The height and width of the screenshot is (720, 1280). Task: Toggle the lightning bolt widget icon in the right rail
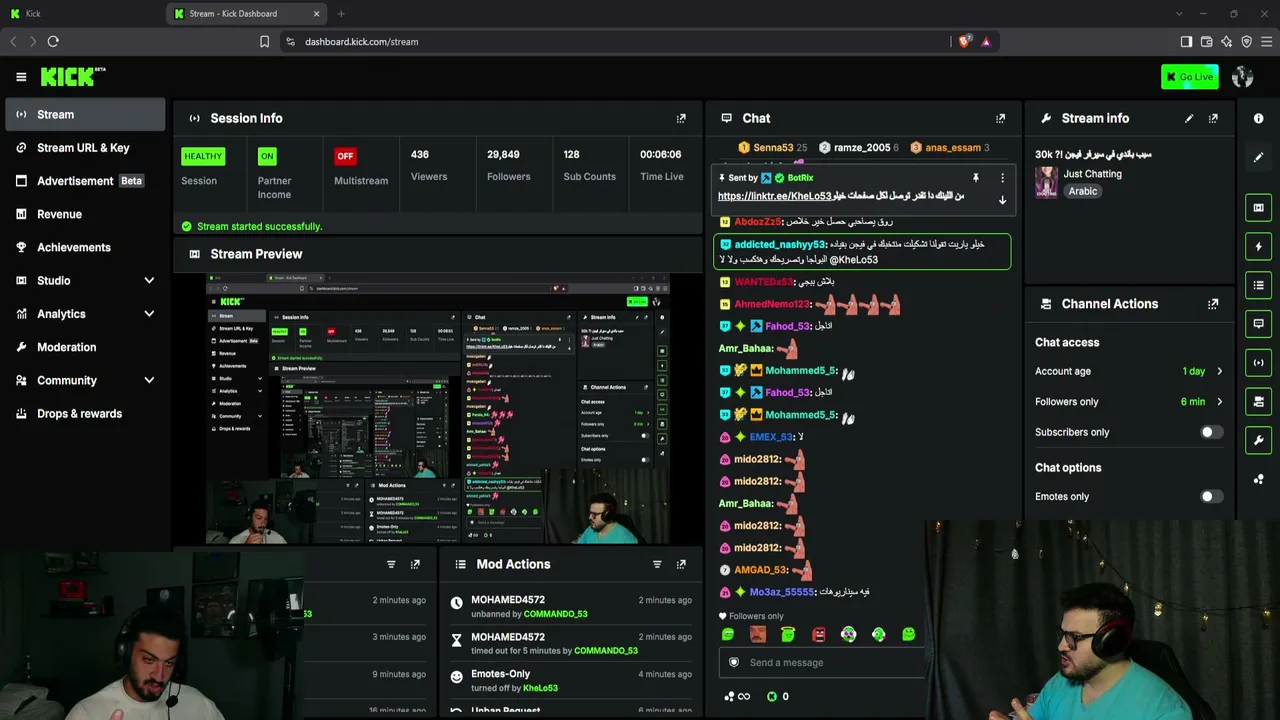pyautogui.click(x=1258, y=247)
